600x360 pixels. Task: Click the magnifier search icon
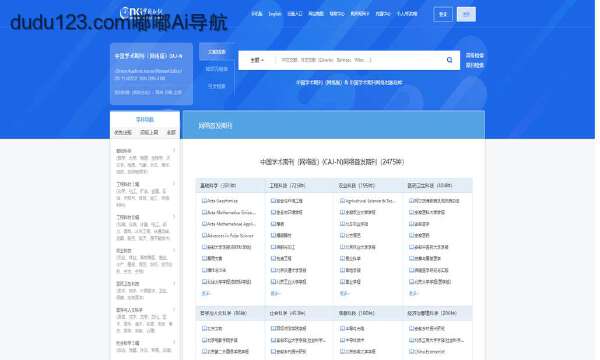(449, 60)
